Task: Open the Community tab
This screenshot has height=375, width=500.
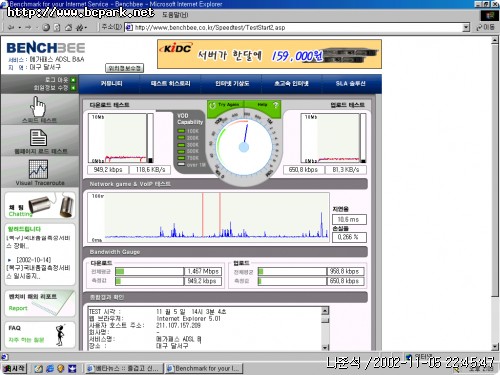Action: 112,83
